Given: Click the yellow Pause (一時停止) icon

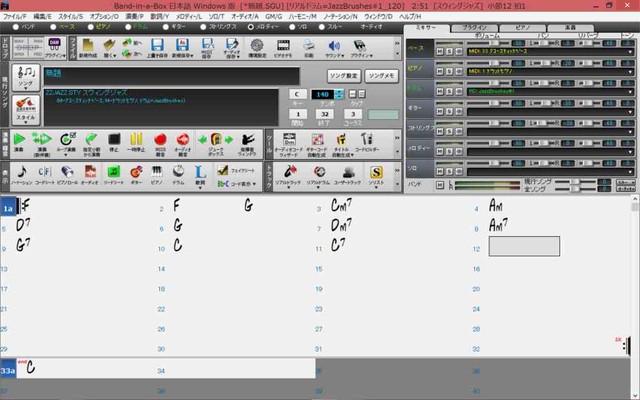Looking at the screenshot, I should (136, 140).
